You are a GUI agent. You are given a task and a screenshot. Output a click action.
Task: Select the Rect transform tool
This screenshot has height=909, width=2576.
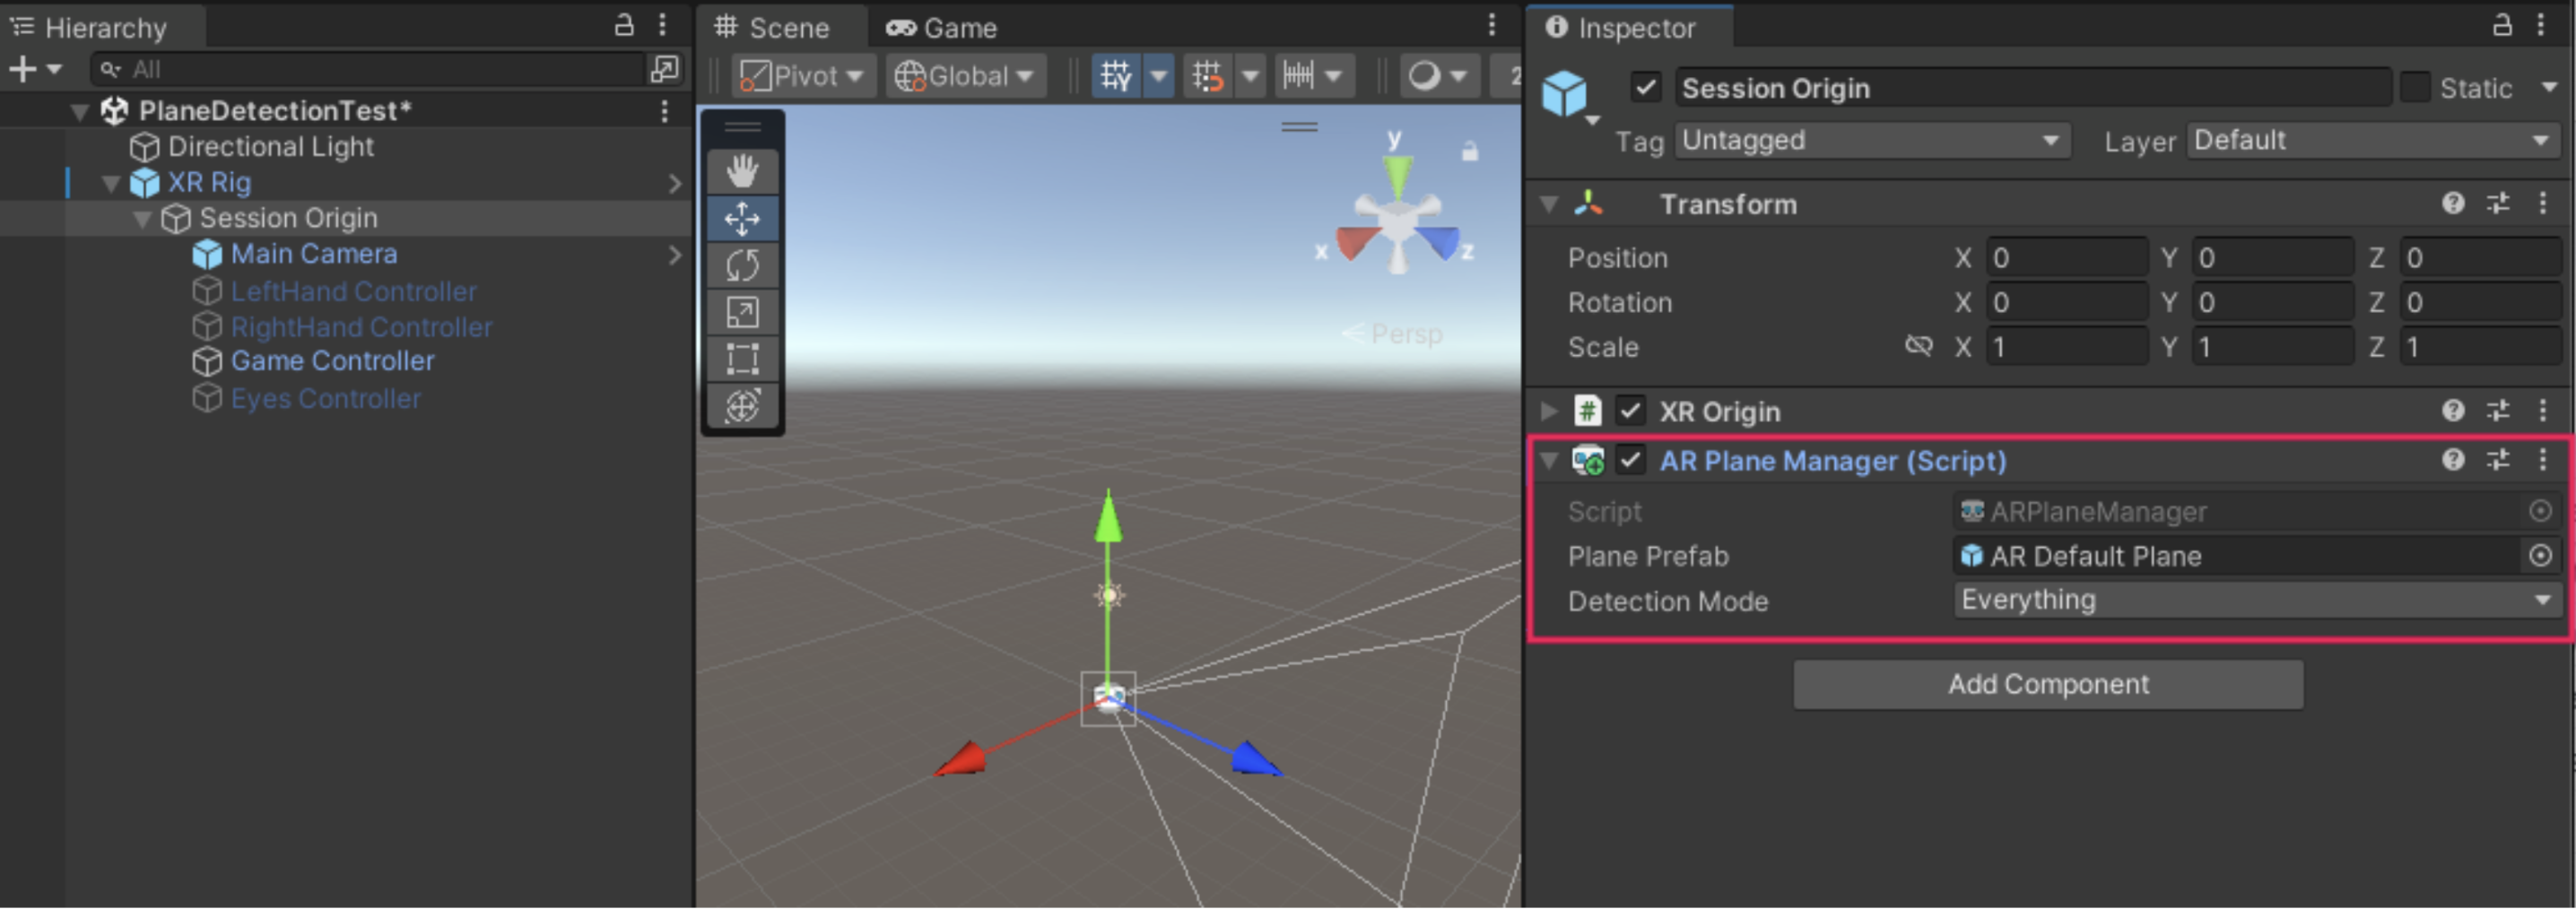tap(742, 358)
